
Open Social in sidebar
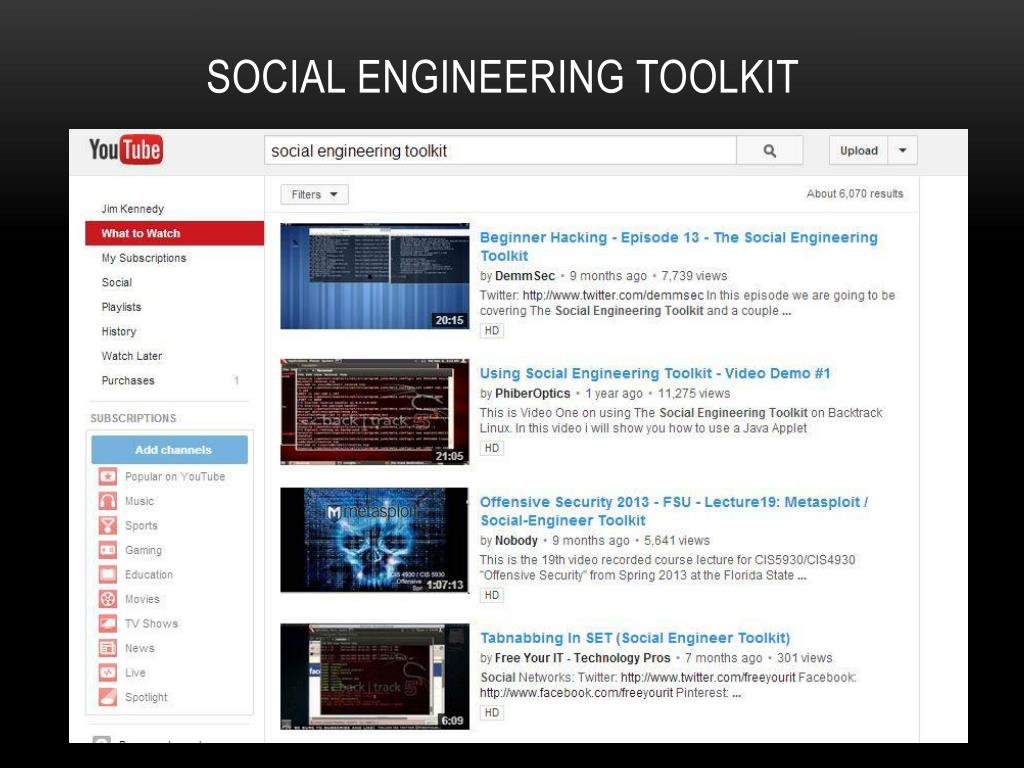(x=117, y=282)
